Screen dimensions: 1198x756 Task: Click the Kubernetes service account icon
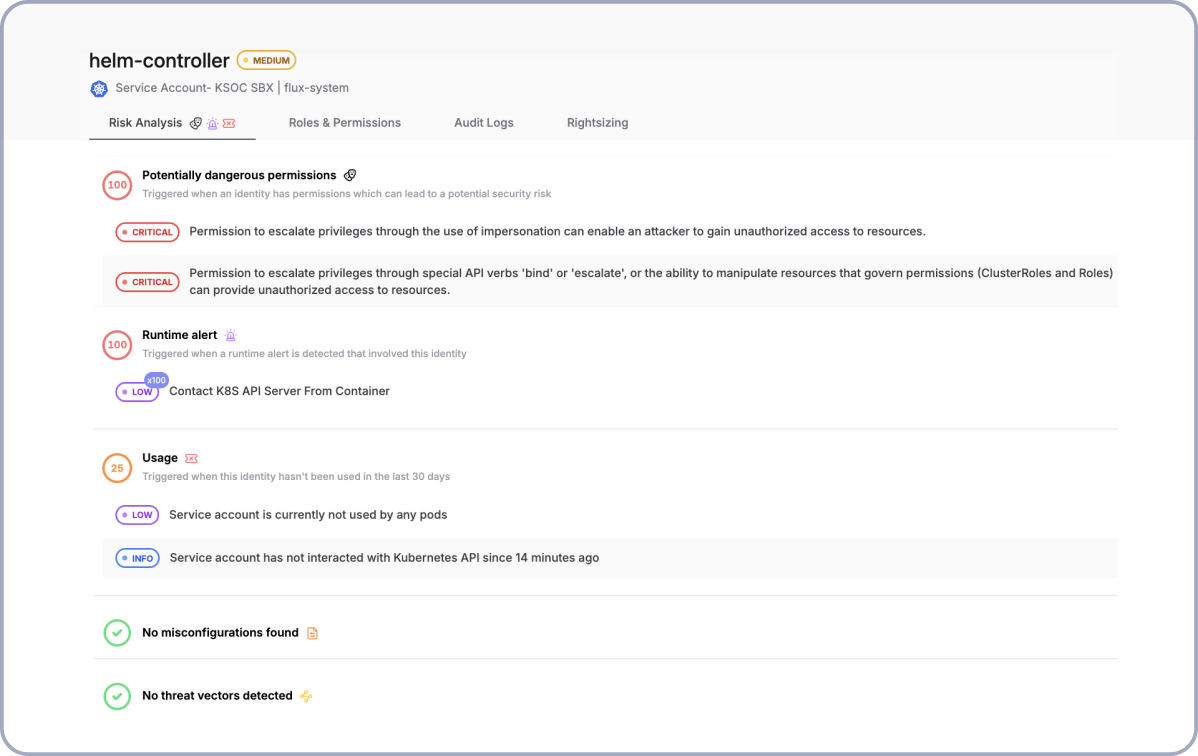[x=98, y=88]
